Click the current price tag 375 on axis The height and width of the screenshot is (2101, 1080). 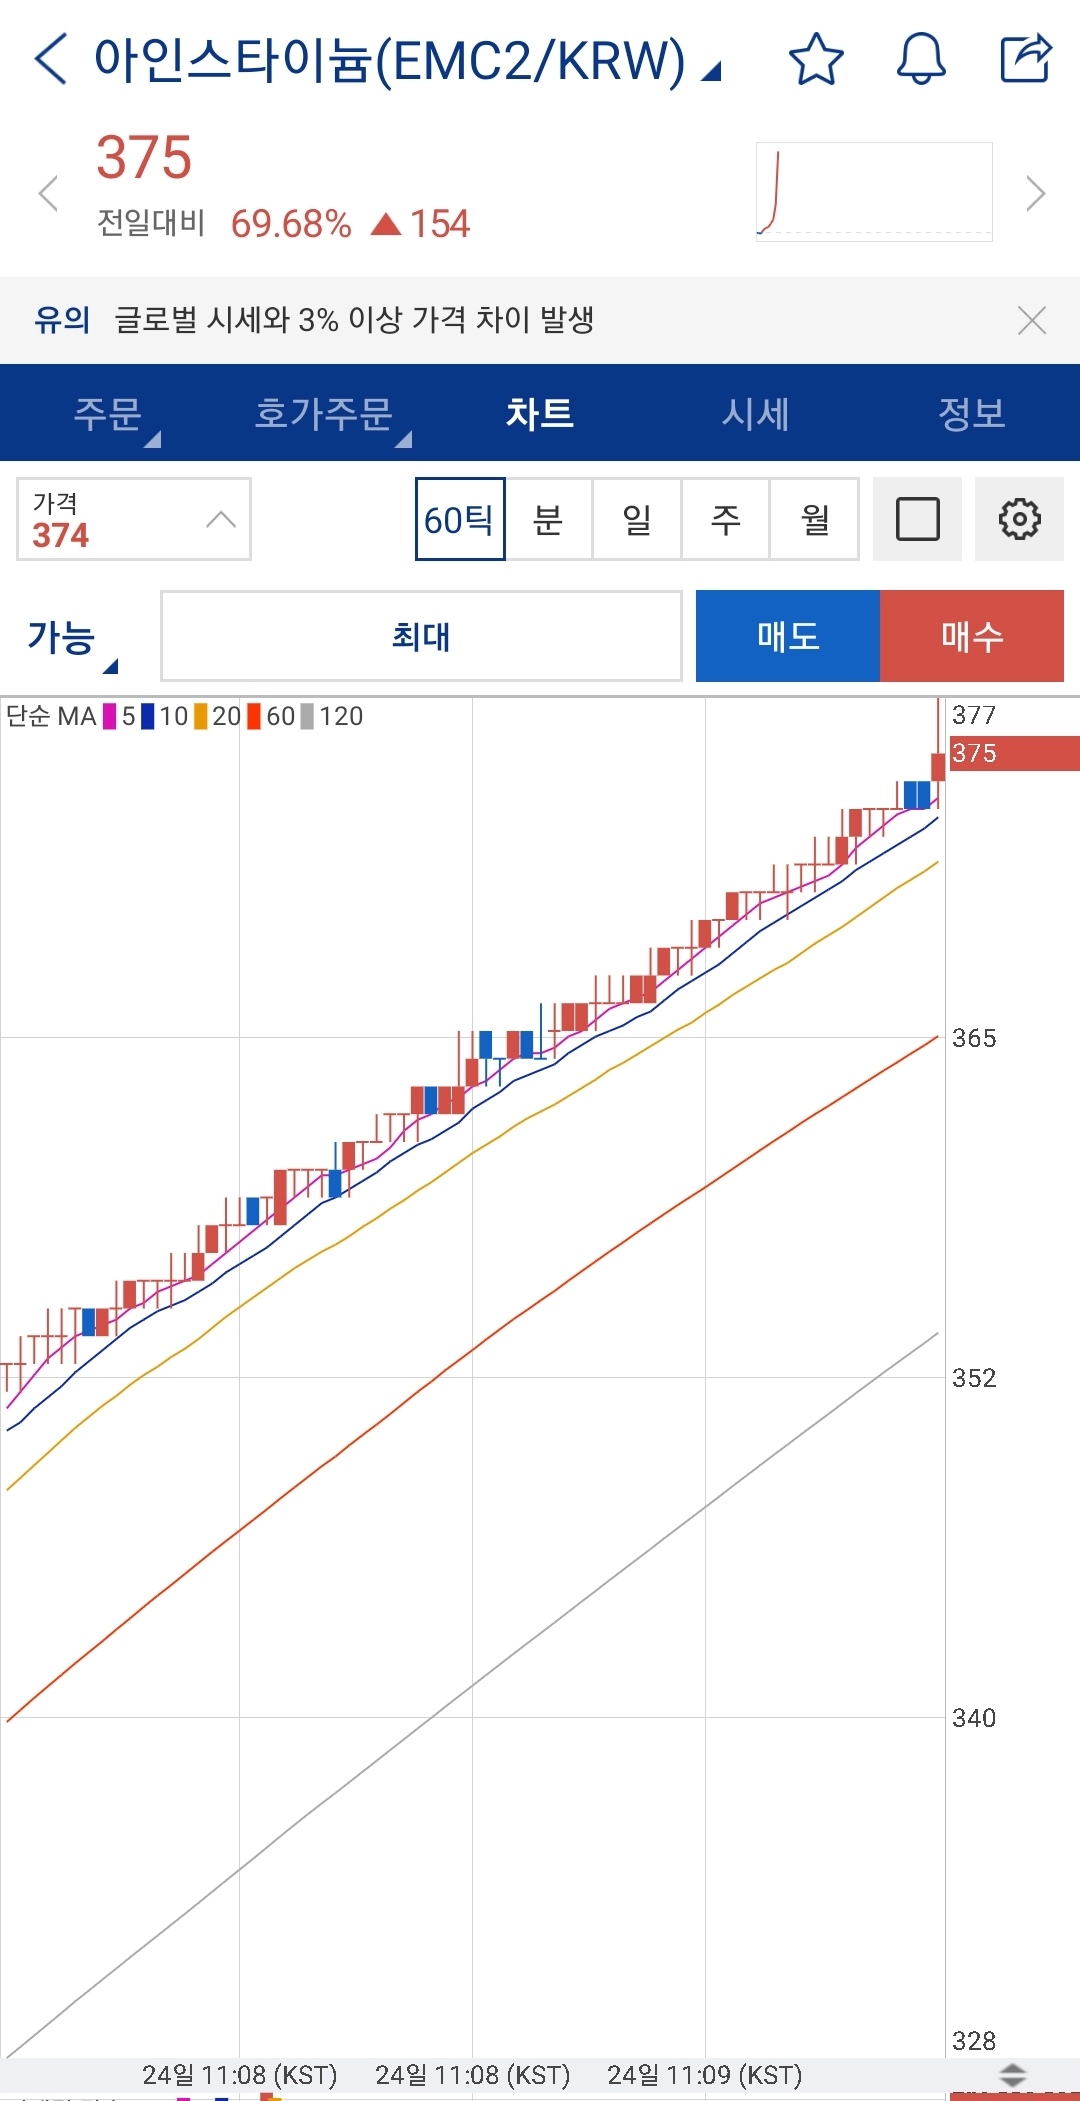(x=1014, y=753)
